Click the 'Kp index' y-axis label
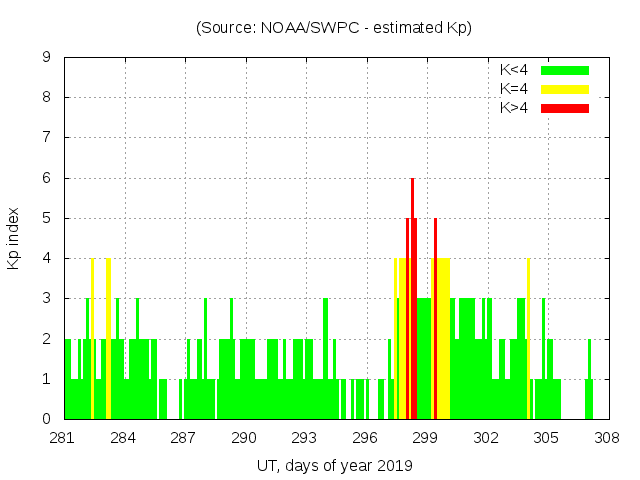Image resolution: width=640 pixels, height=480 pixels. click(x=14, y=238)
